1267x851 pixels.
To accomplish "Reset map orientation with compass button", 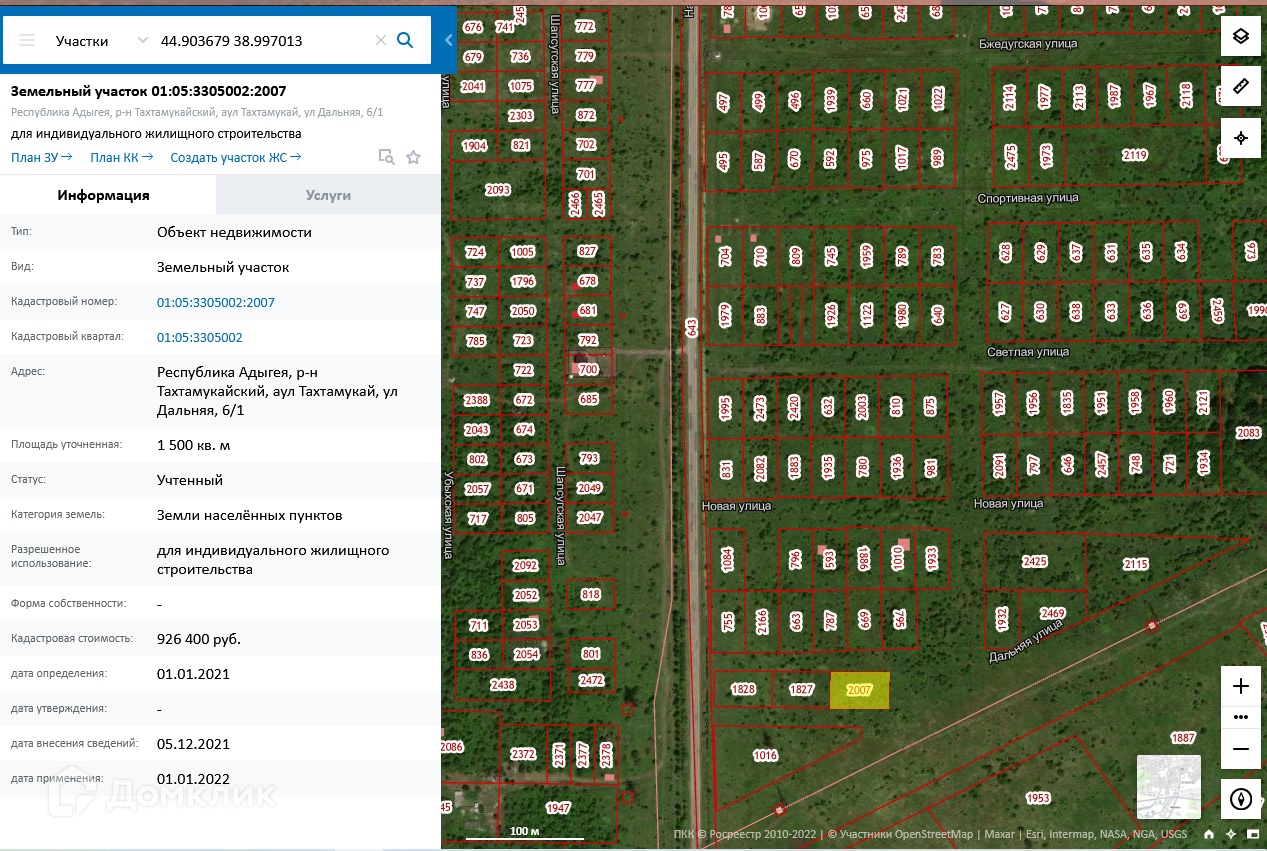I will (1240, 799).
